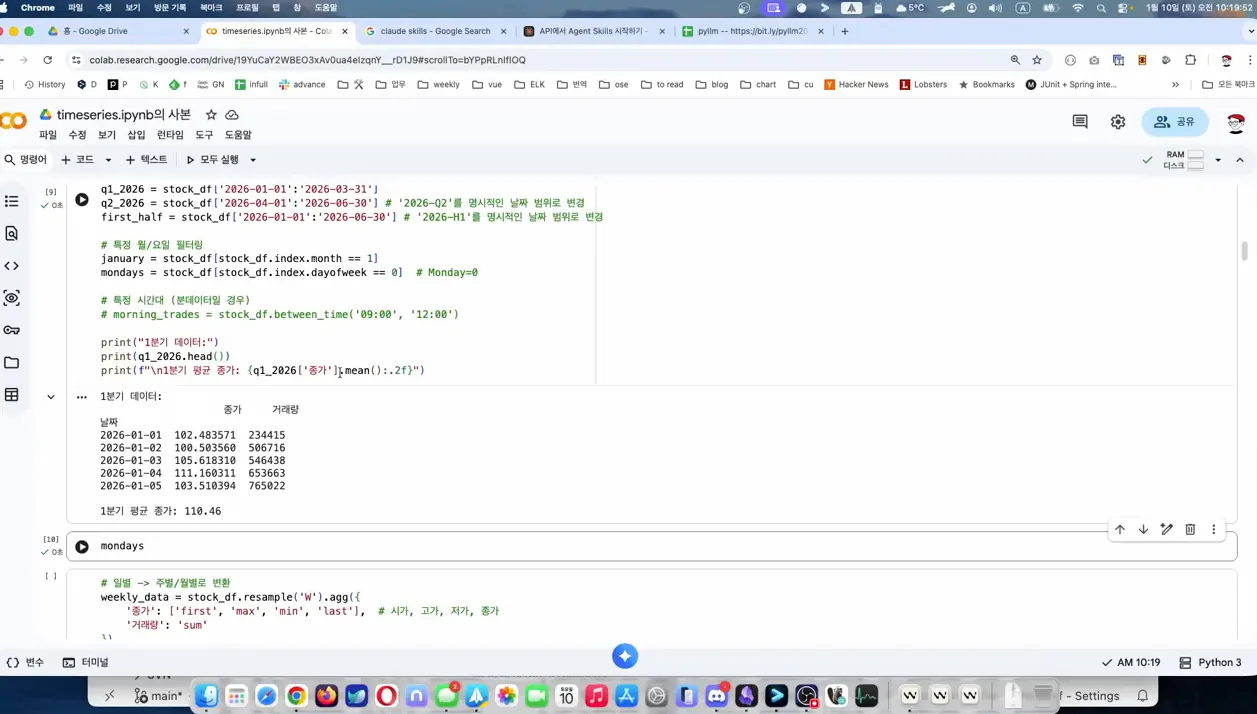Image resolution: width=1257 pixels, height=714 pixels.
Task: Open the 명령어 command palette
Action: (x=26, y=160)
